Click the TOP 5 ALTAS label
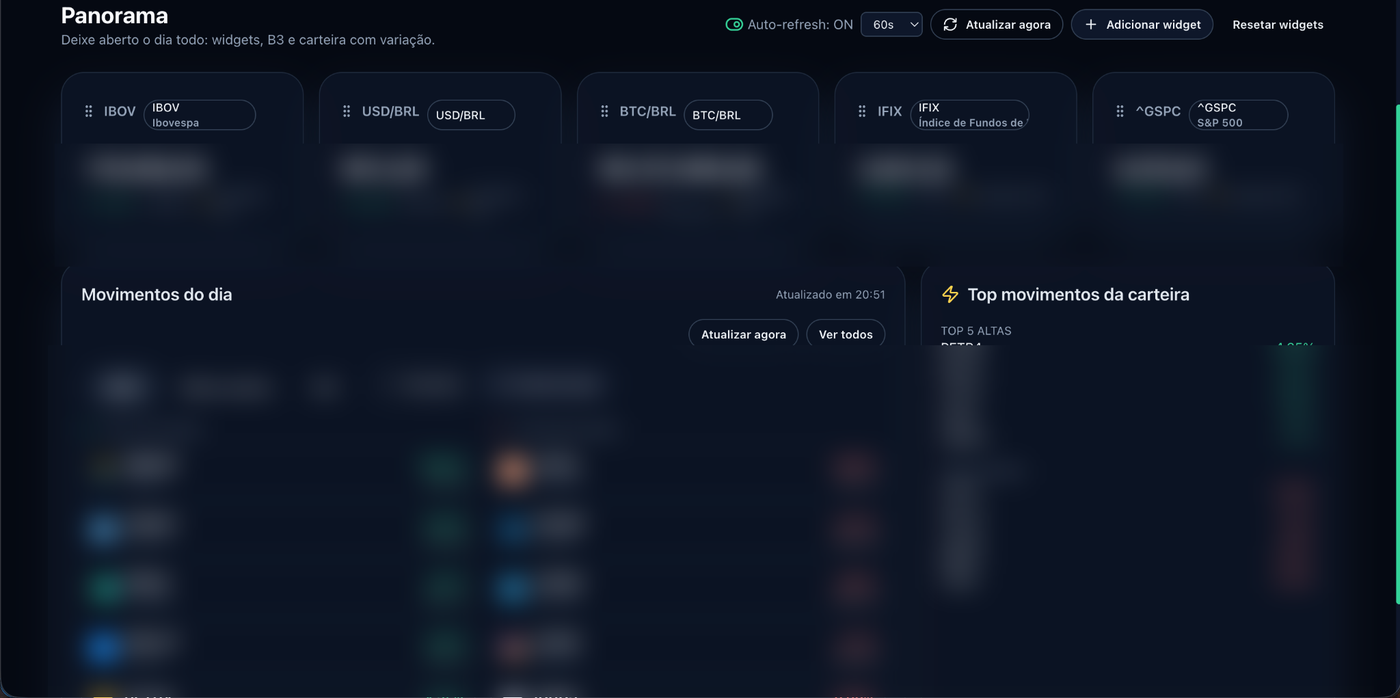The width and height of the screenshot is (1400, 698). (x=976, y=331)
